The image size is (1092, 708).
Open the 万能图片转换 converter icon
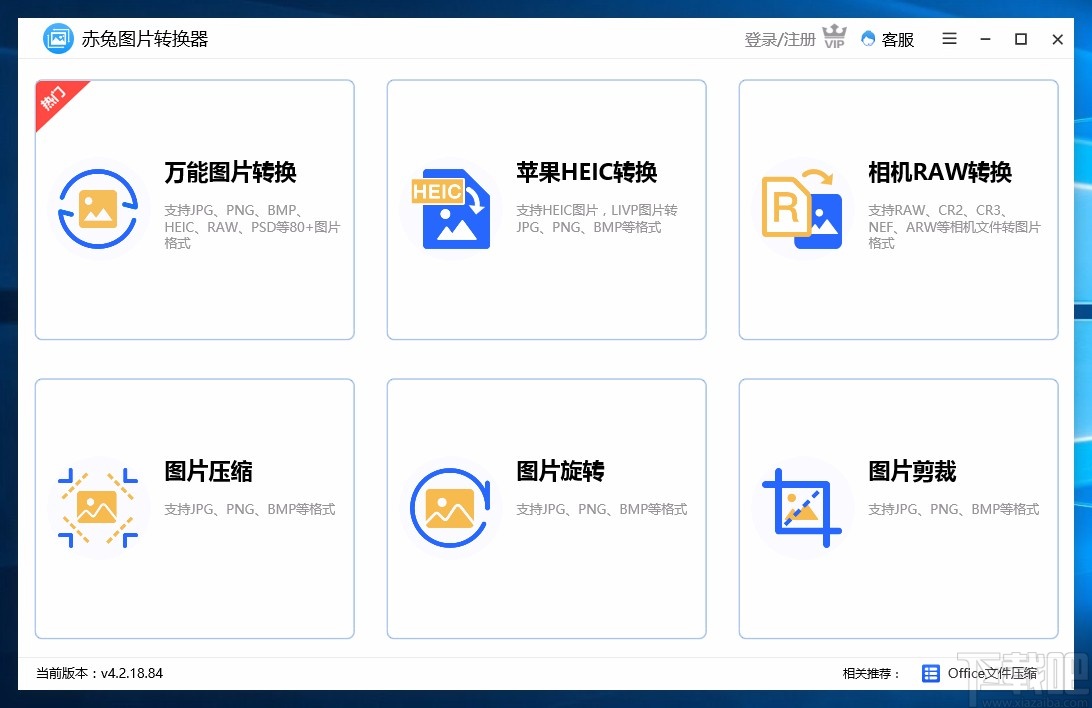click(x=99, y=209)
